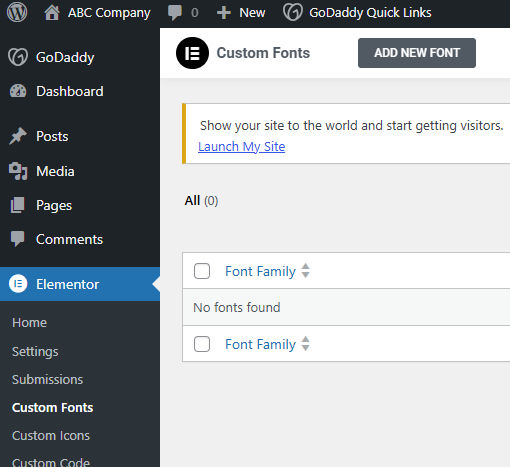The height and width of the screenshot is (467, 510).
Task: Click the bottom Font Family column header
Action: [x=260, y=344]
